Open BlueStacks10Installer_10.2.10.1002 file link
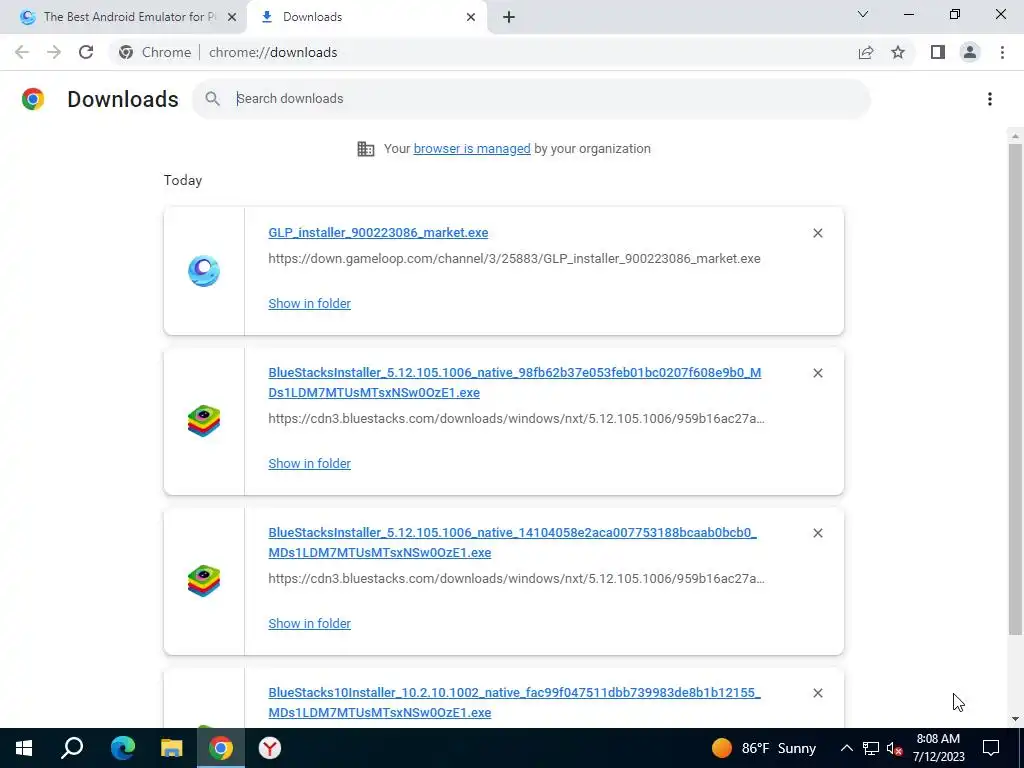1024x768 pixels. (x=515, y=703)
